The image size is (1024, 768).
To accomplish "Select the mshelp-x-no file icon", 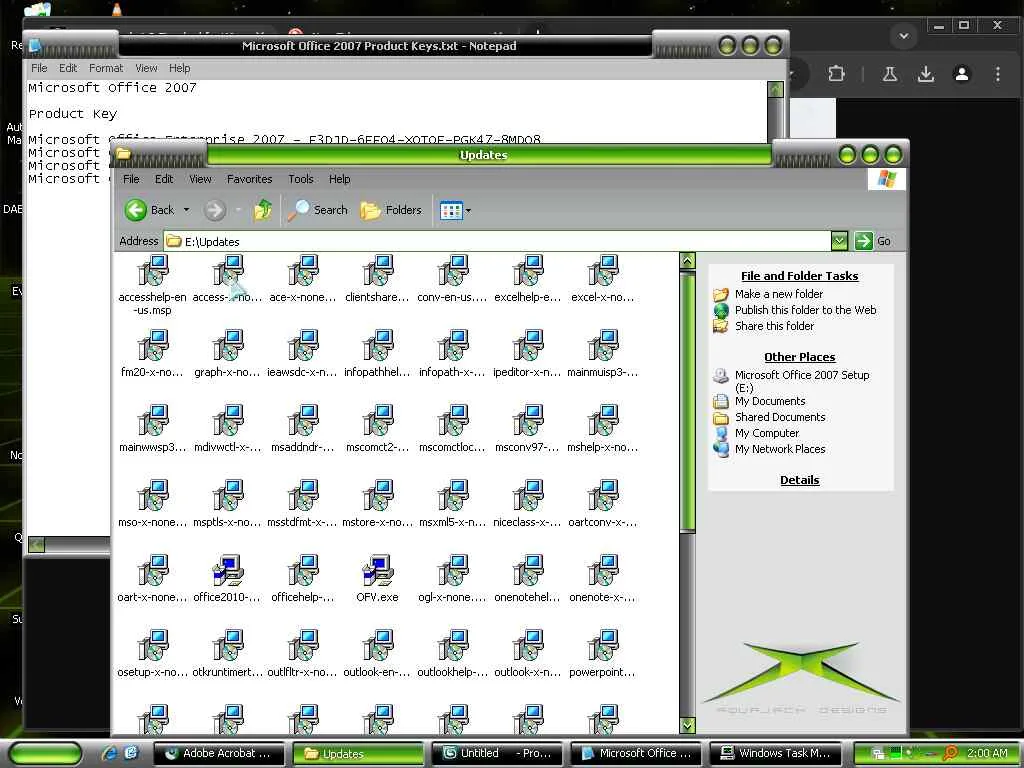I will click(x=603, y=421).
